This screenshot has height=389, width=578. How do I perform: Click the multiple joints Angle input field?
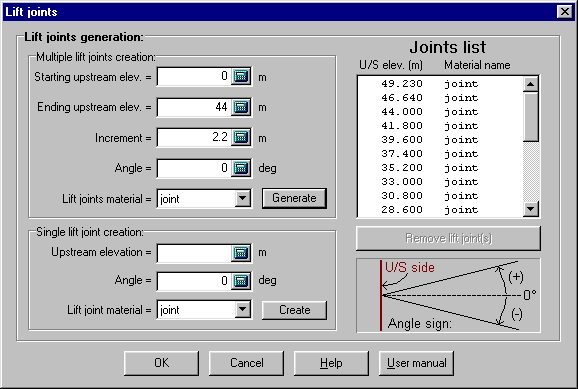(194, 168)
